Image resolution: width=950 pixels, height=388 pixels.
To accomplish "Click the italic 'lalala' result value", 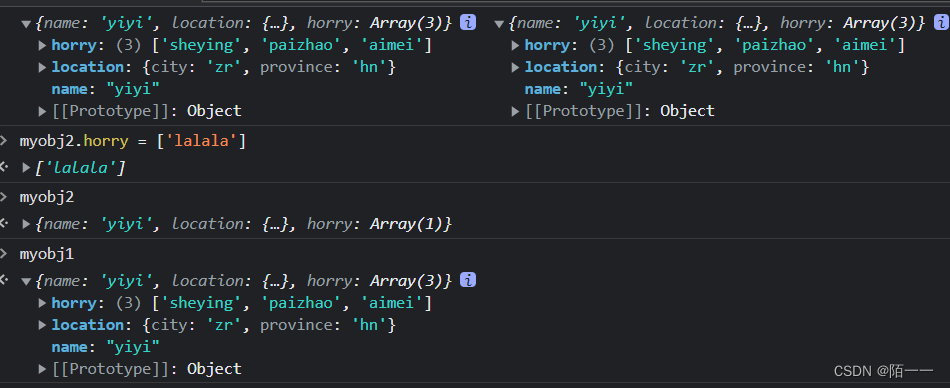I will 81,167.
